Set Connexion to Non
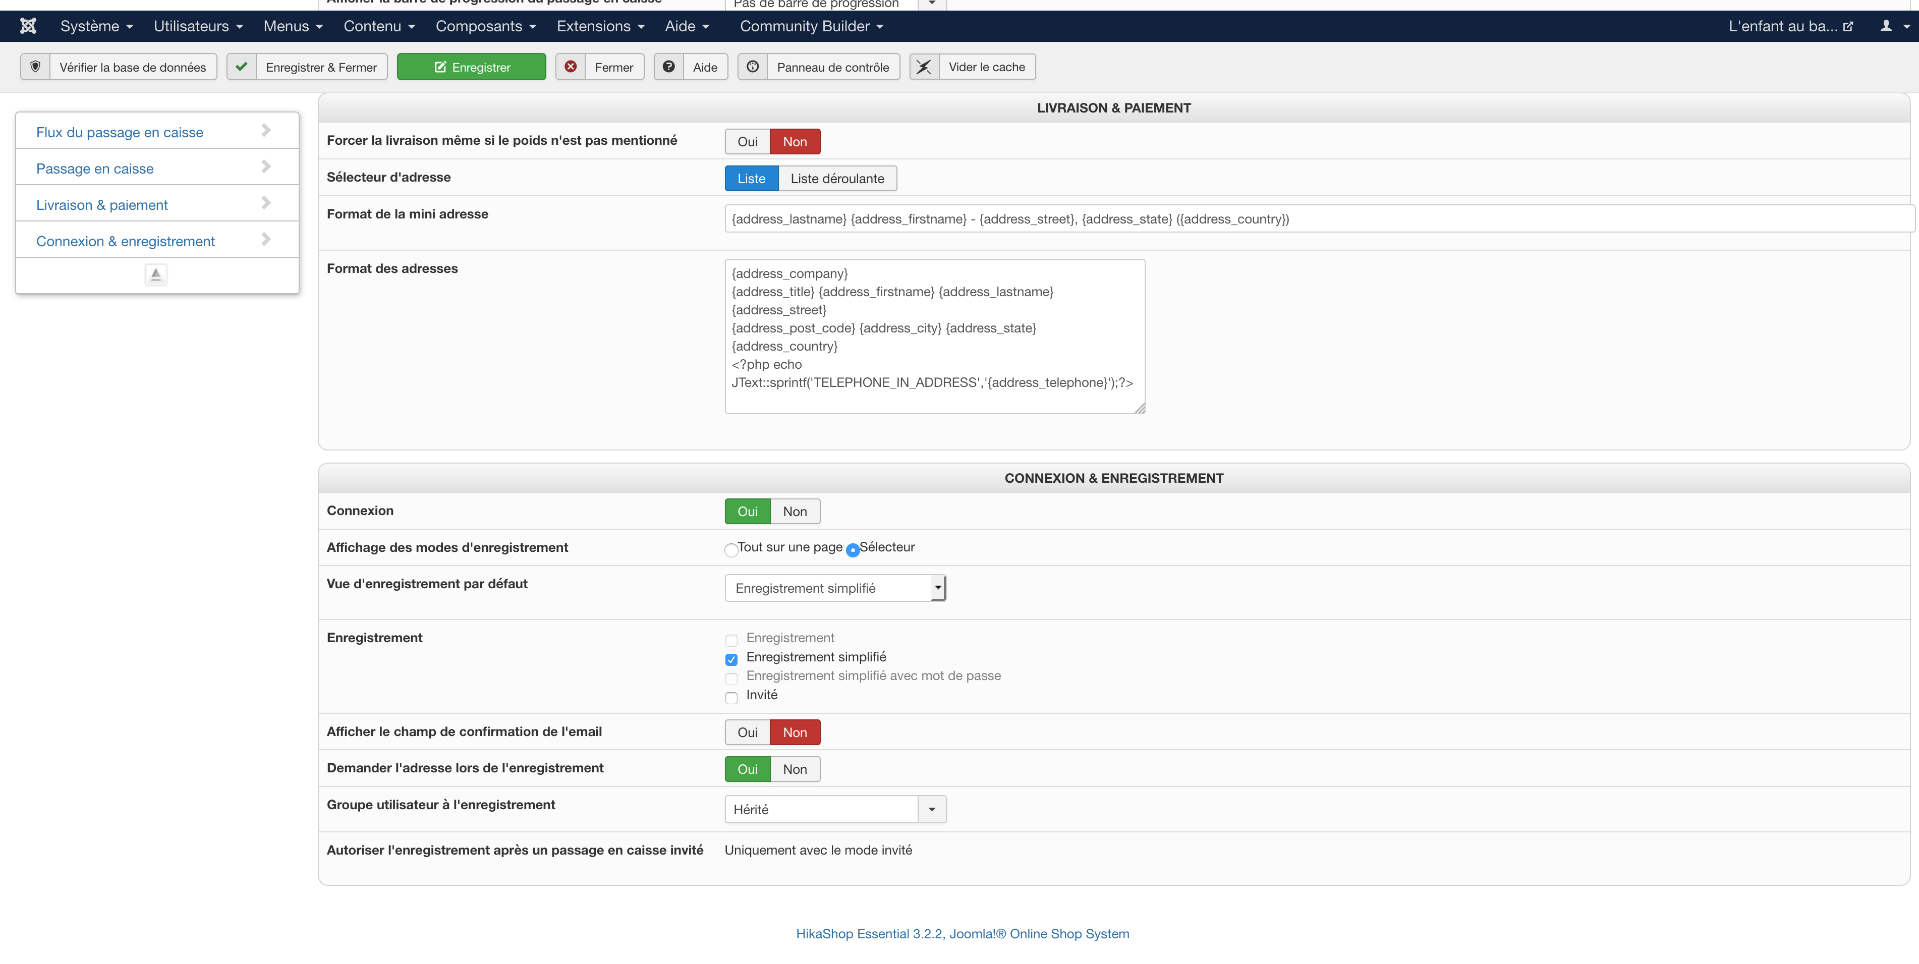The width and height of the screenshot is (1919, 964). (795, 512)
